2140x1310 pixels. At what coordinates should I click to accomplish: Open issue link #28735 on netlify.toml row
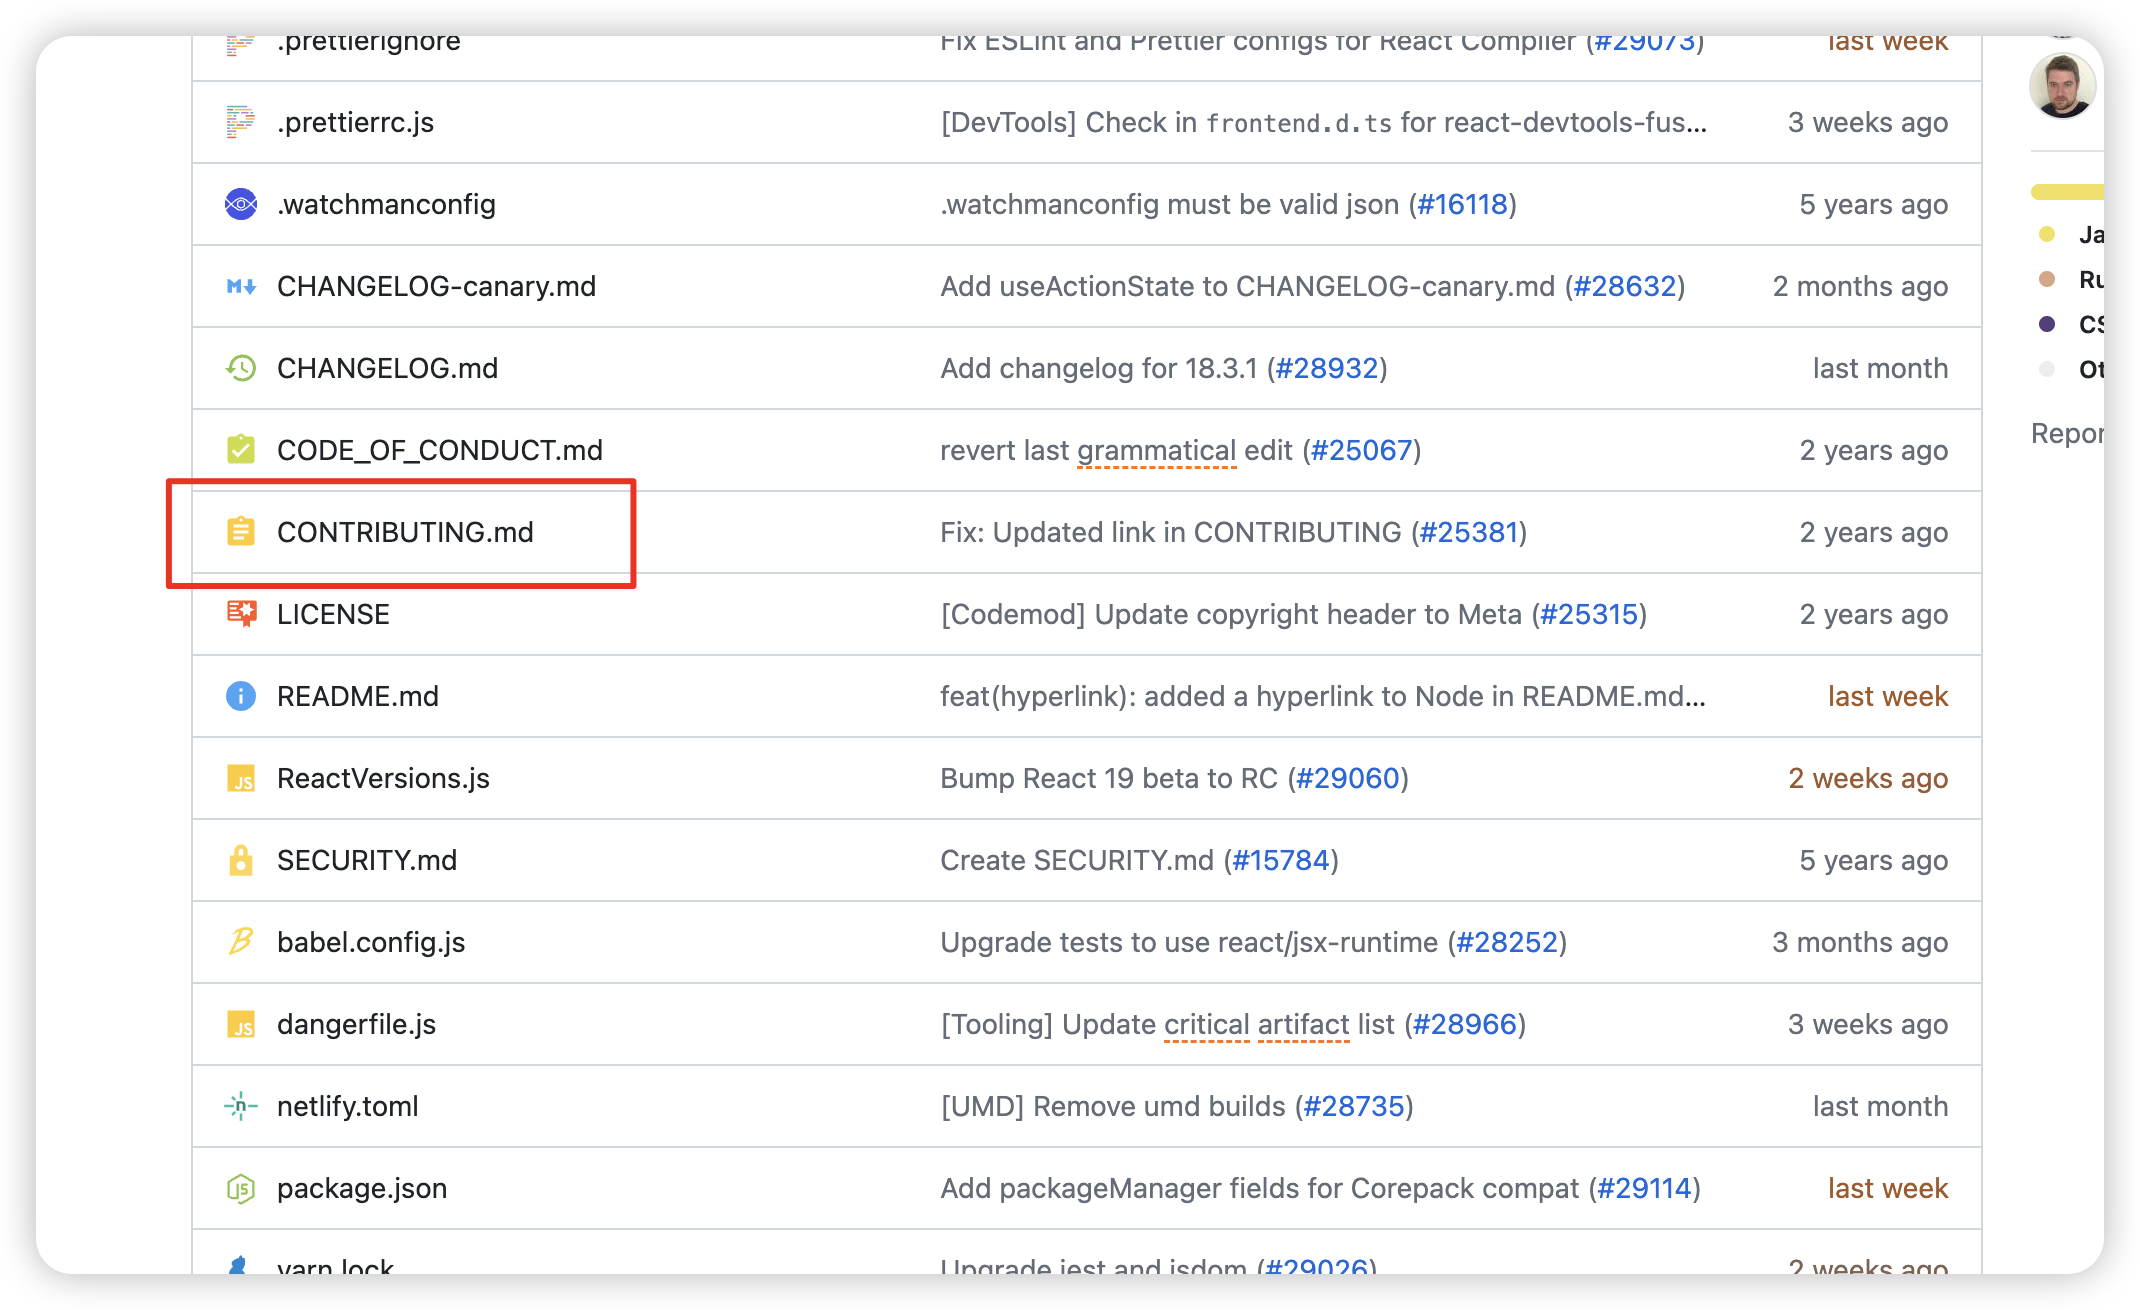1354,1106
